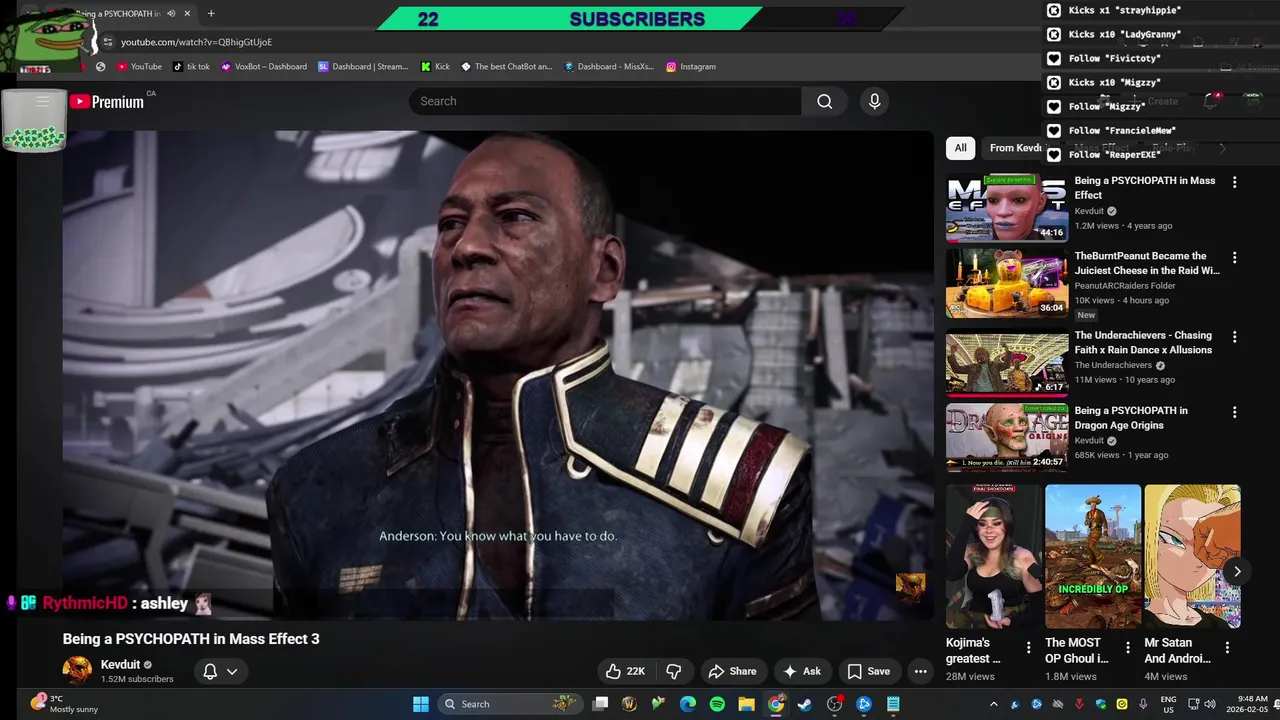Open File Explorer from the taskbar

(x=746, y=704)
